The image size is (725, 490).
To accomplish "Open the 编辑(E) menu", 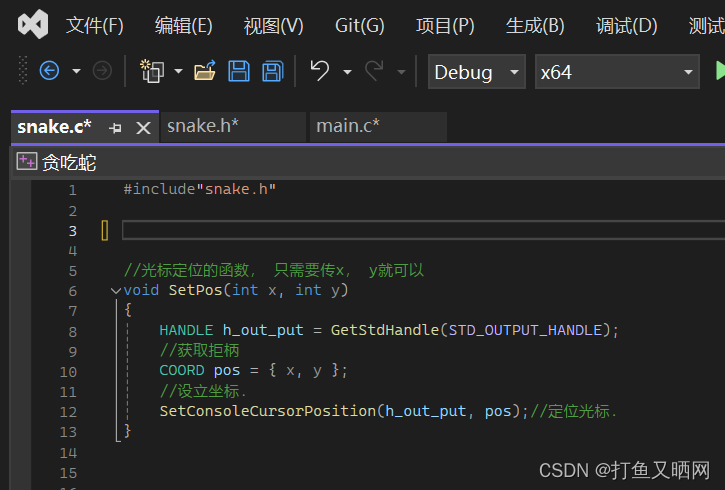I will (184, 25).
